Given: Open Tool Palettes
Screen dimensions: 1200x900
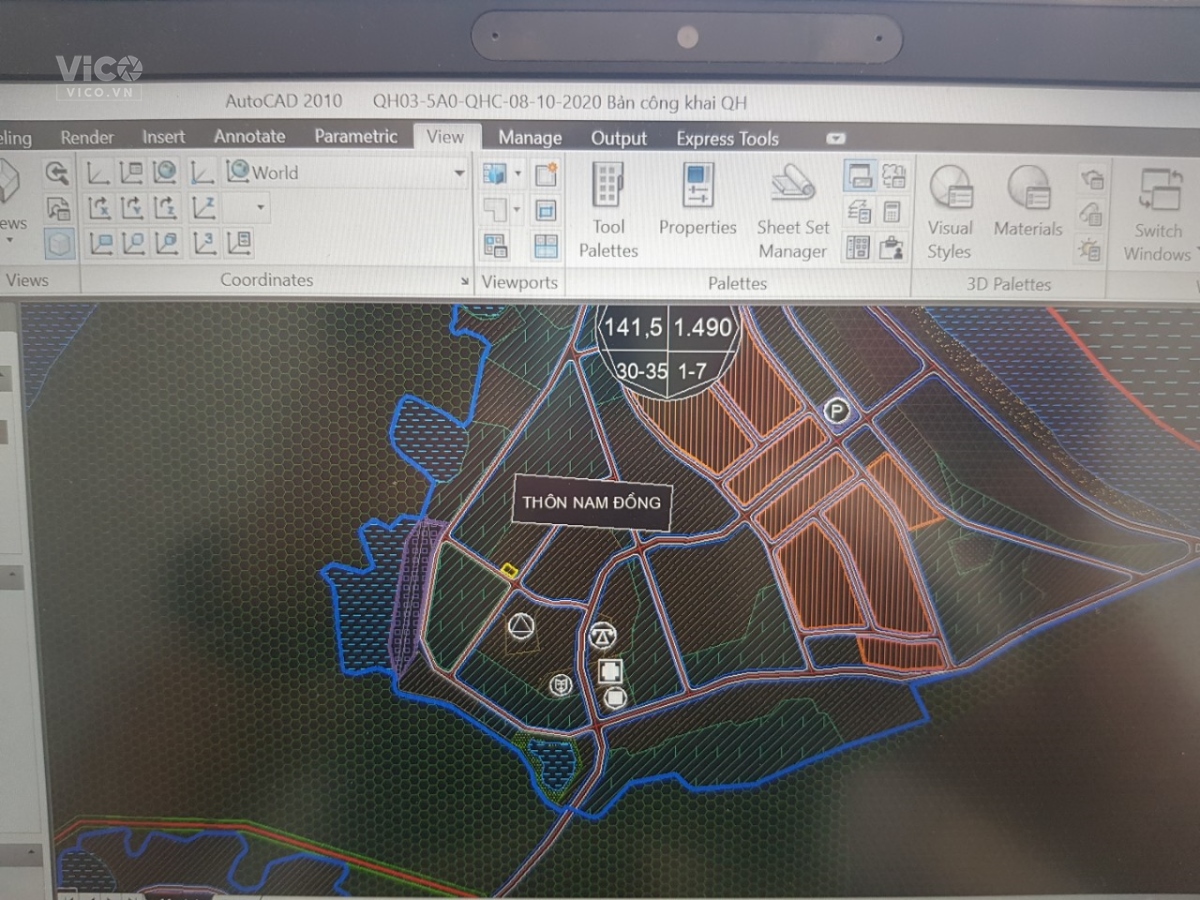Looking at the screenshot, I should click(608, 211).
